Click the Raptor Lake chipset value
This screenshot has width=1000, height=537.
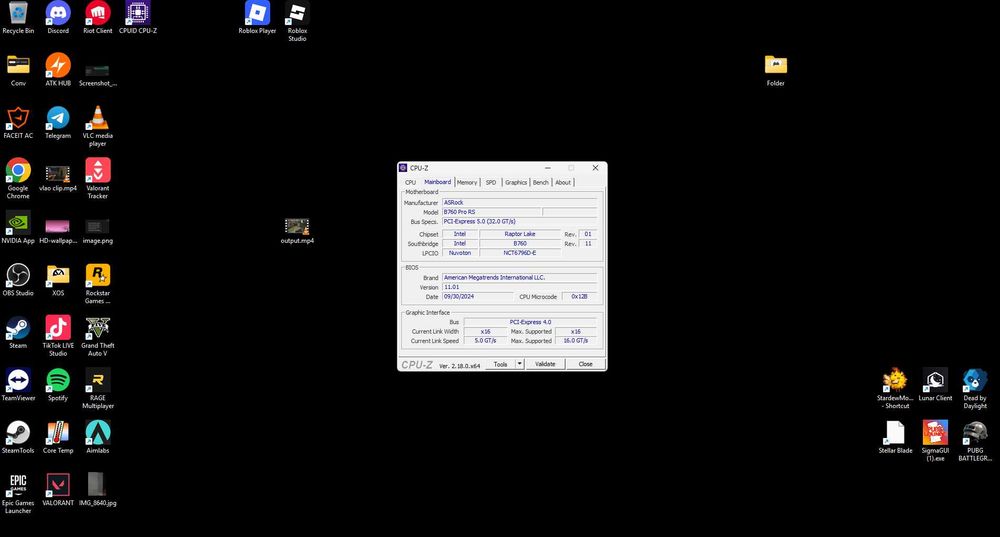pyautogui.click(x=520, y=234)
